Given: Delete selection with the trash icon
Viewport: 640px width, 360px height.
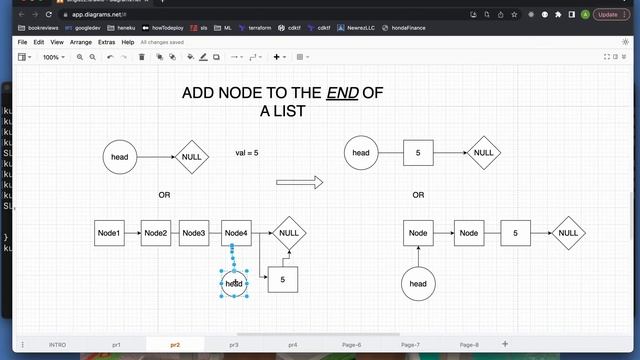Looking at the screenshot, I should pos(142,57).
